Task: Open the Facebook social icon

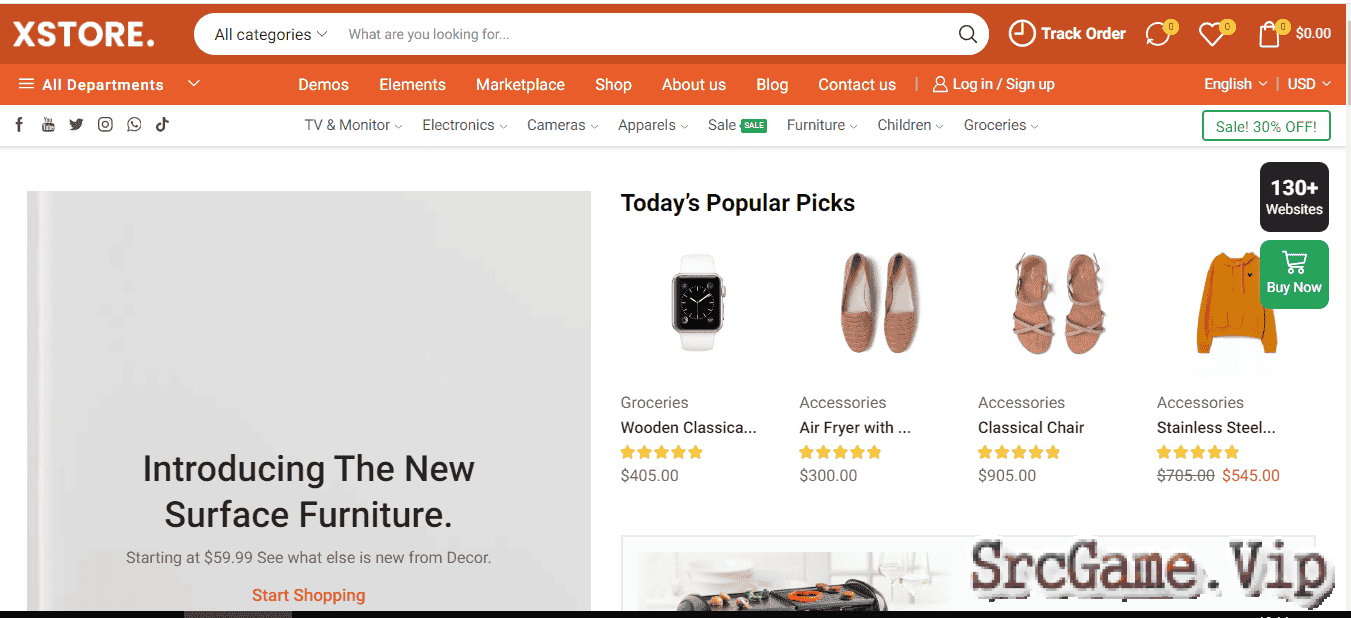Action: coord(19,125)
